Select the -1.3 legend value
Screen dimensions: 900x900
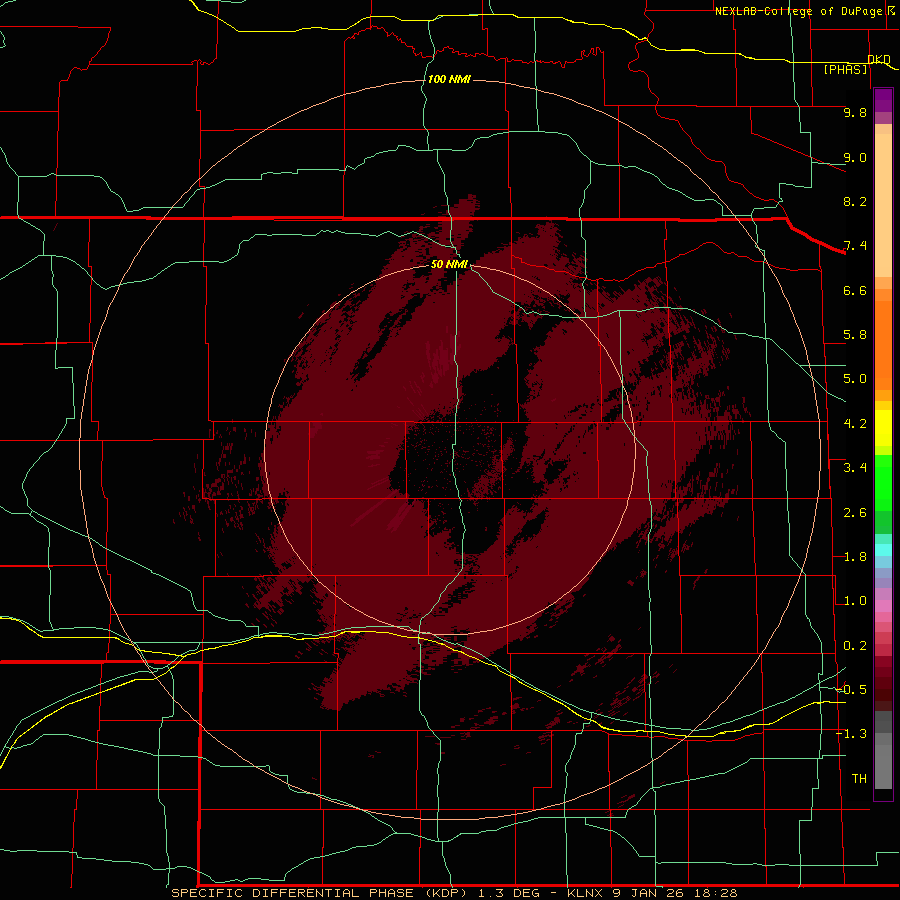[851, 734]
